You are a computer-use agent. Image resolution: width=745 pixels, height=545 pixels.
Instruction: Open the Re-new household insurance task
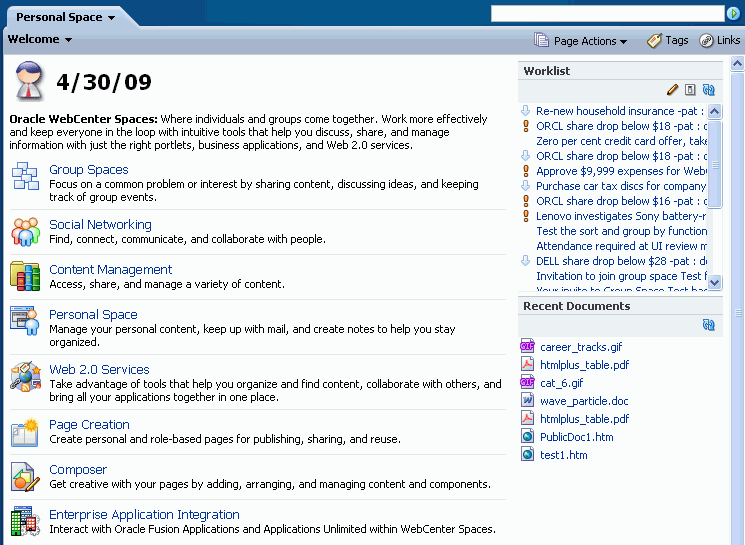click(x=621, y=111)
